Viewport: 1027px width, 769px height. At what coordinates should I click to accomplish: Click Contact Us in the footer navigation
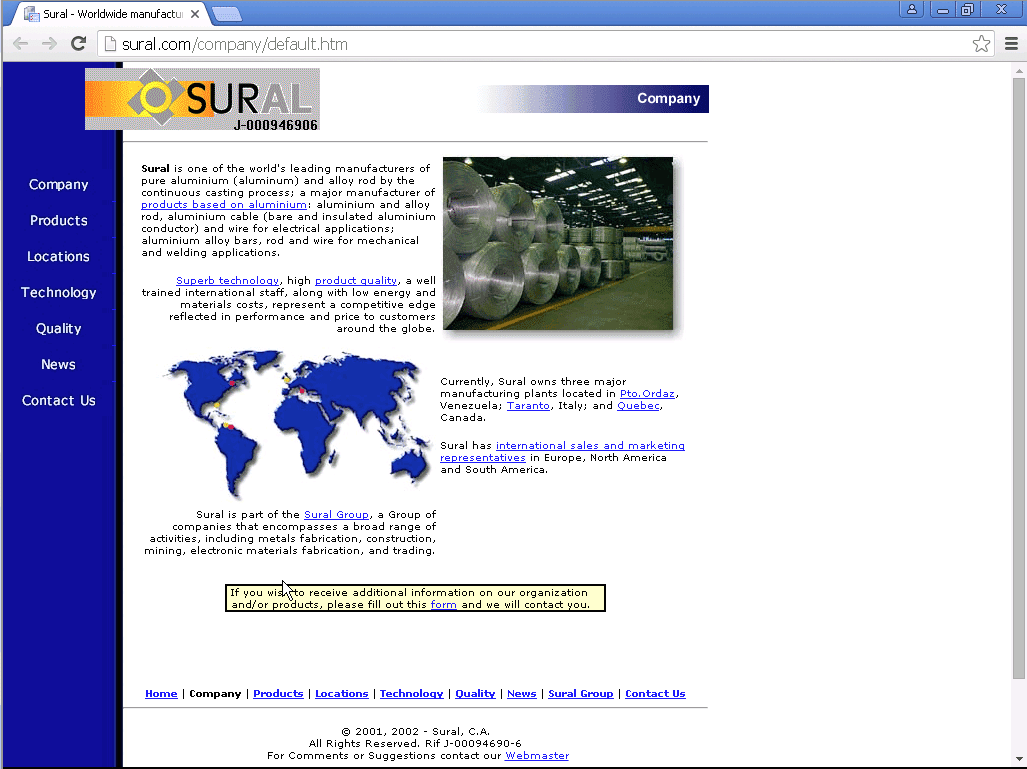click(655, 694)
